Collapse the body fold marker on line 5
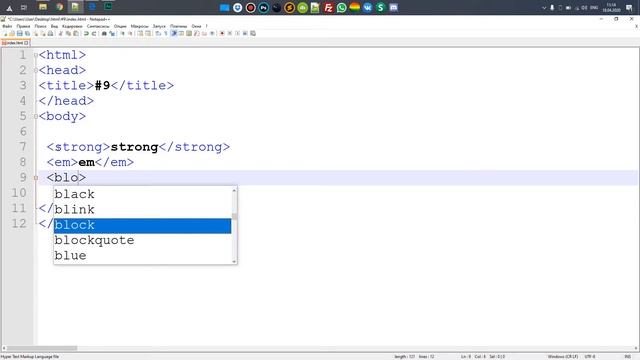Screen dimensions: 640x360 coord(36,117)
